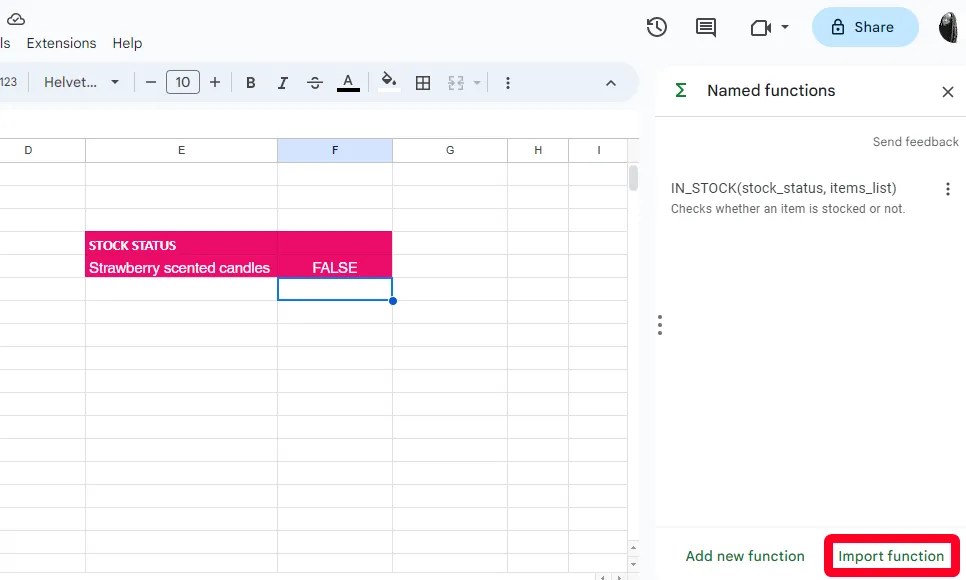Open the fill color tool

[x=388, y=82]
